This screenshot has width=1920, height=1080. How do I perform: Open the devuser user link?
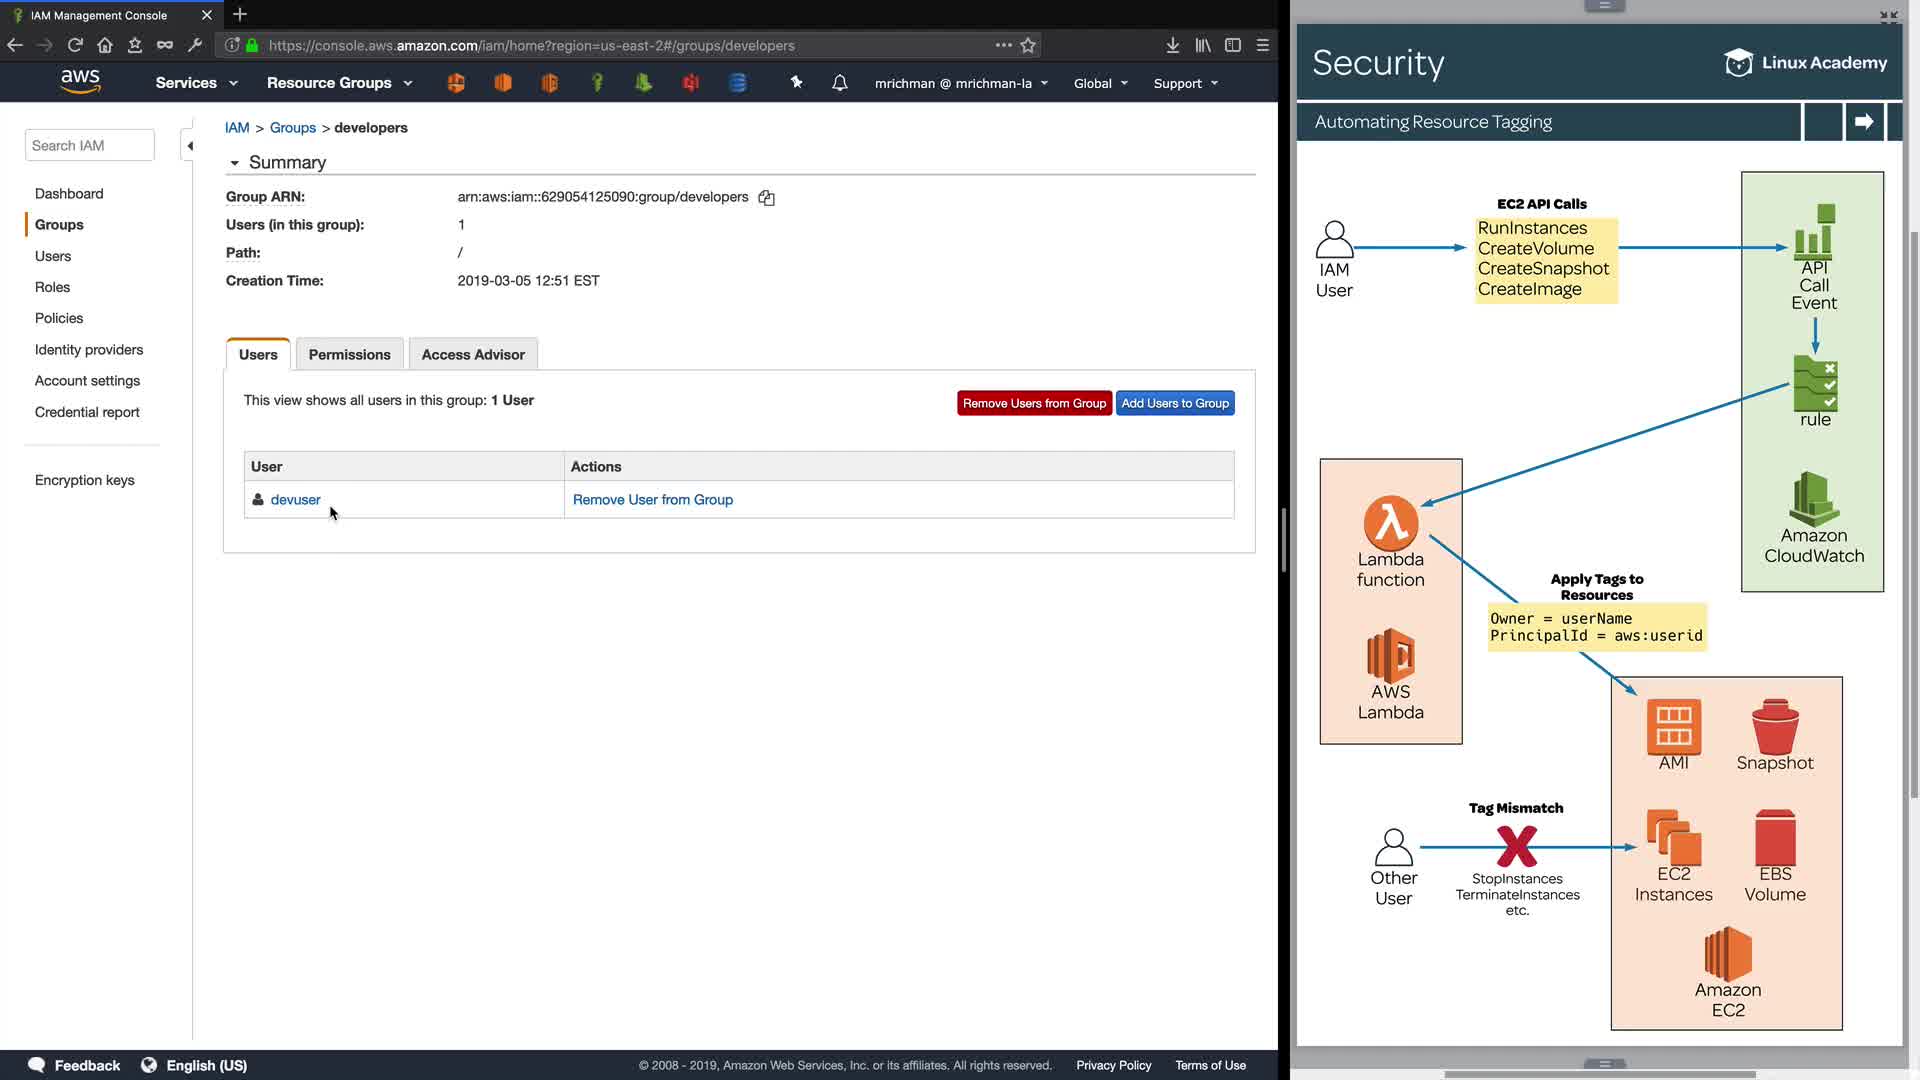tap(295, 500)
